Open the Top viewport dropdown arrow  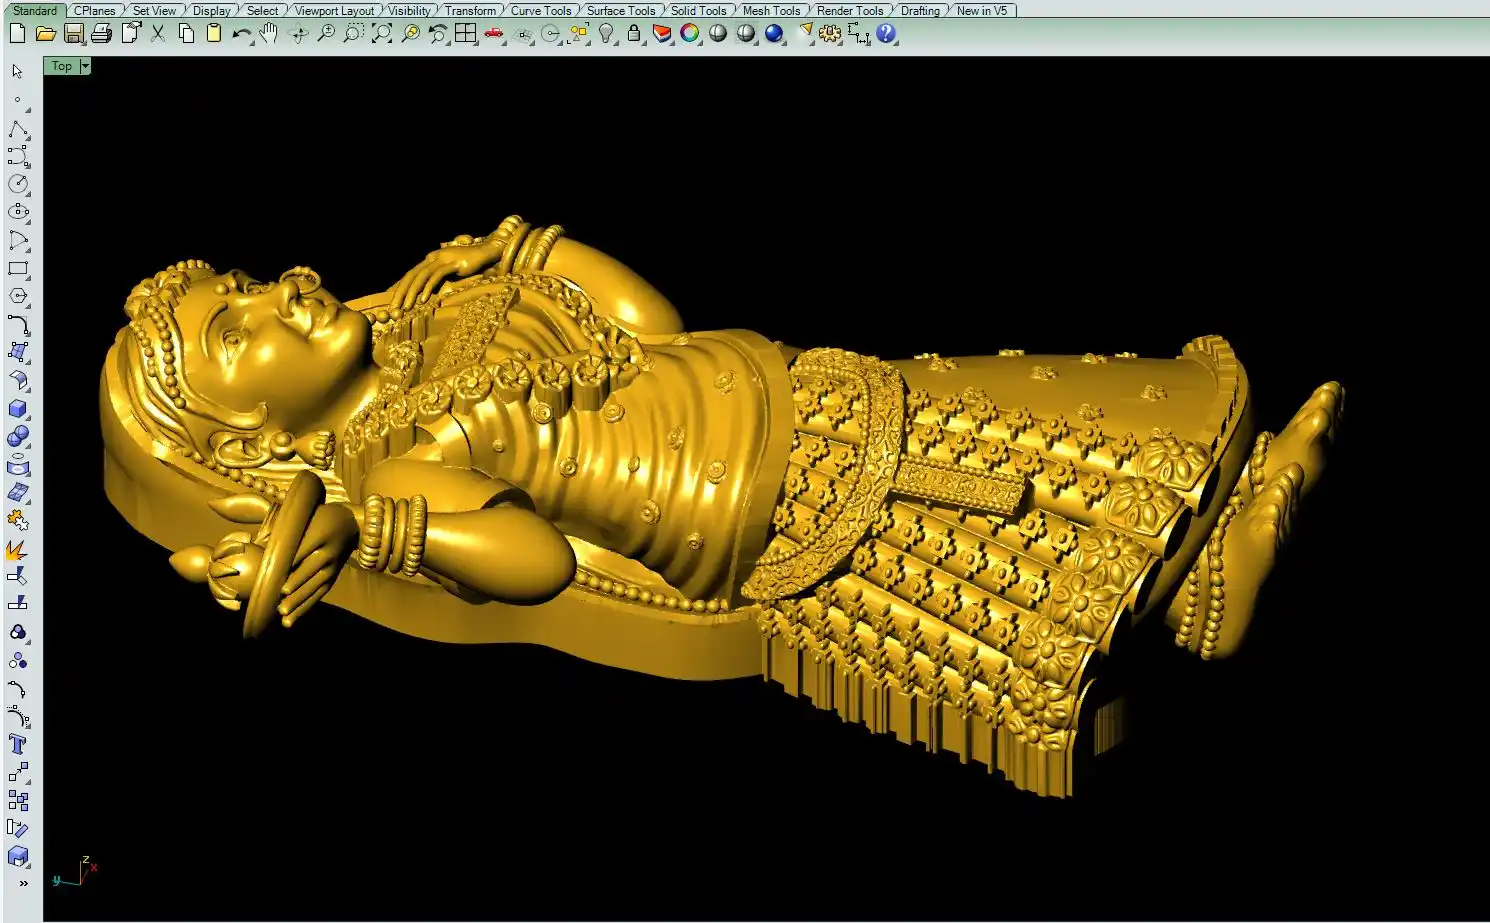[x=85, y=66]
